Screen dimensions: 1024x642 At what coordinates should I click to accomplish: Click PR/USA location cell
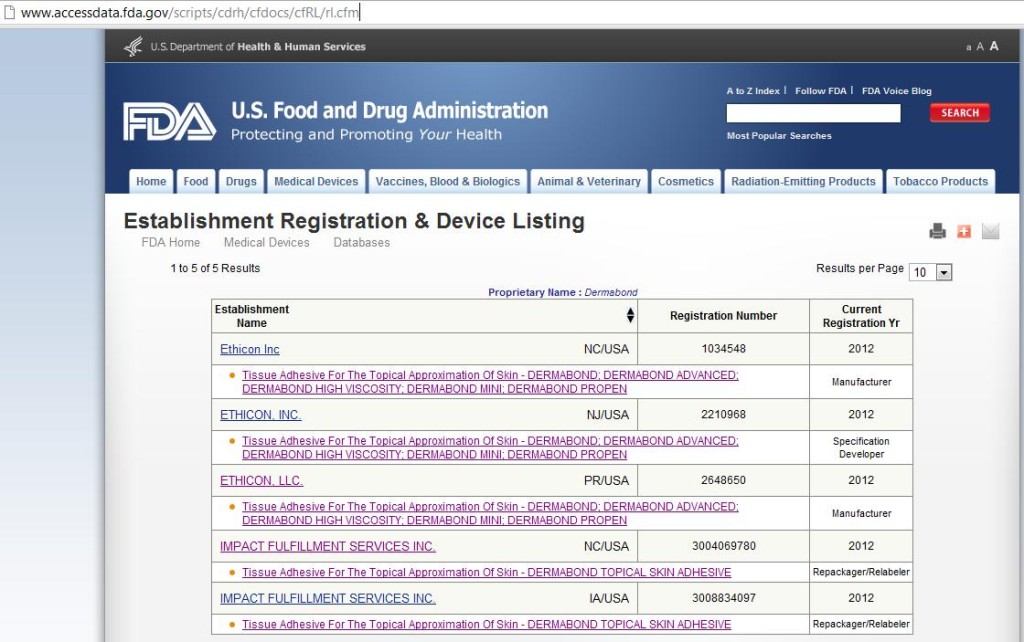coord(606,481)
